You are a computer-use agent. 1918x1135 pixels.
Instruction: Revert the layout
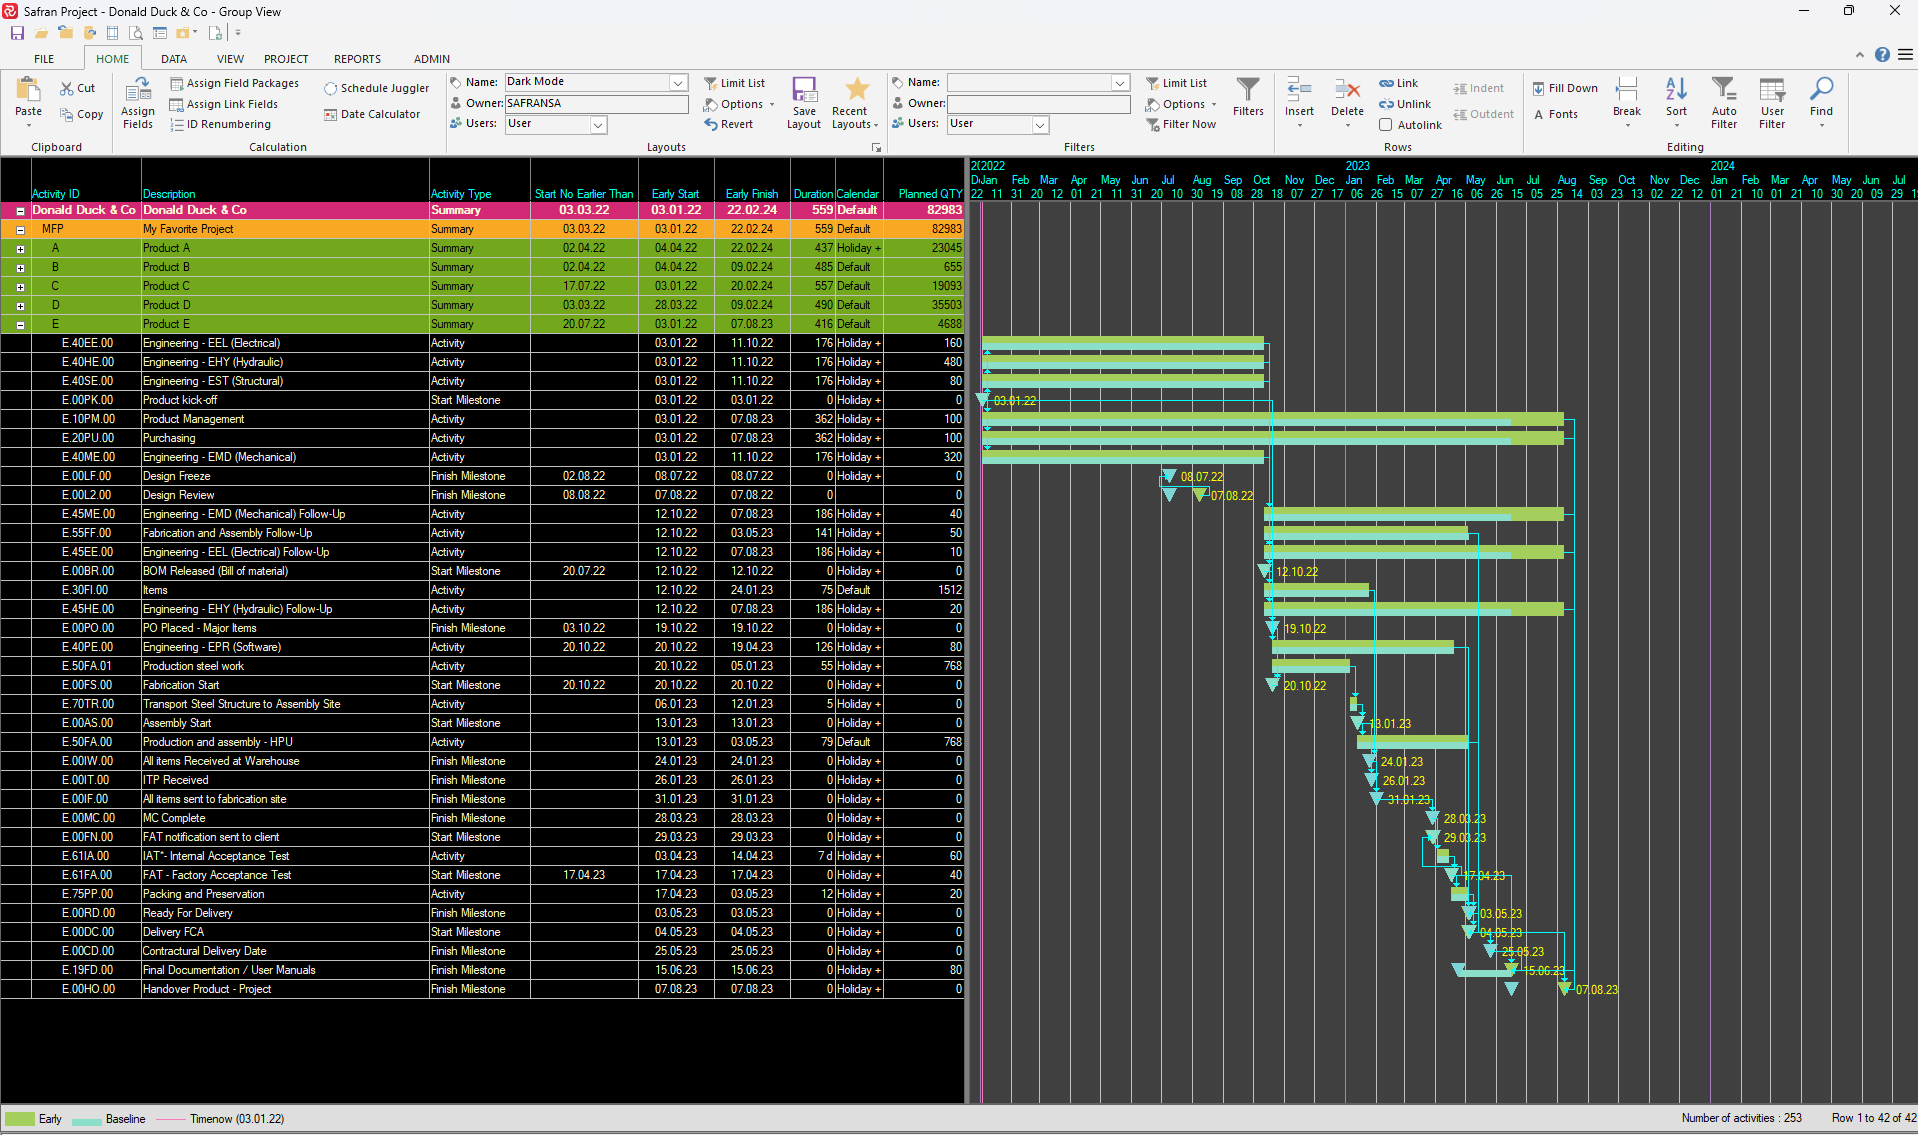pos(728,124)
